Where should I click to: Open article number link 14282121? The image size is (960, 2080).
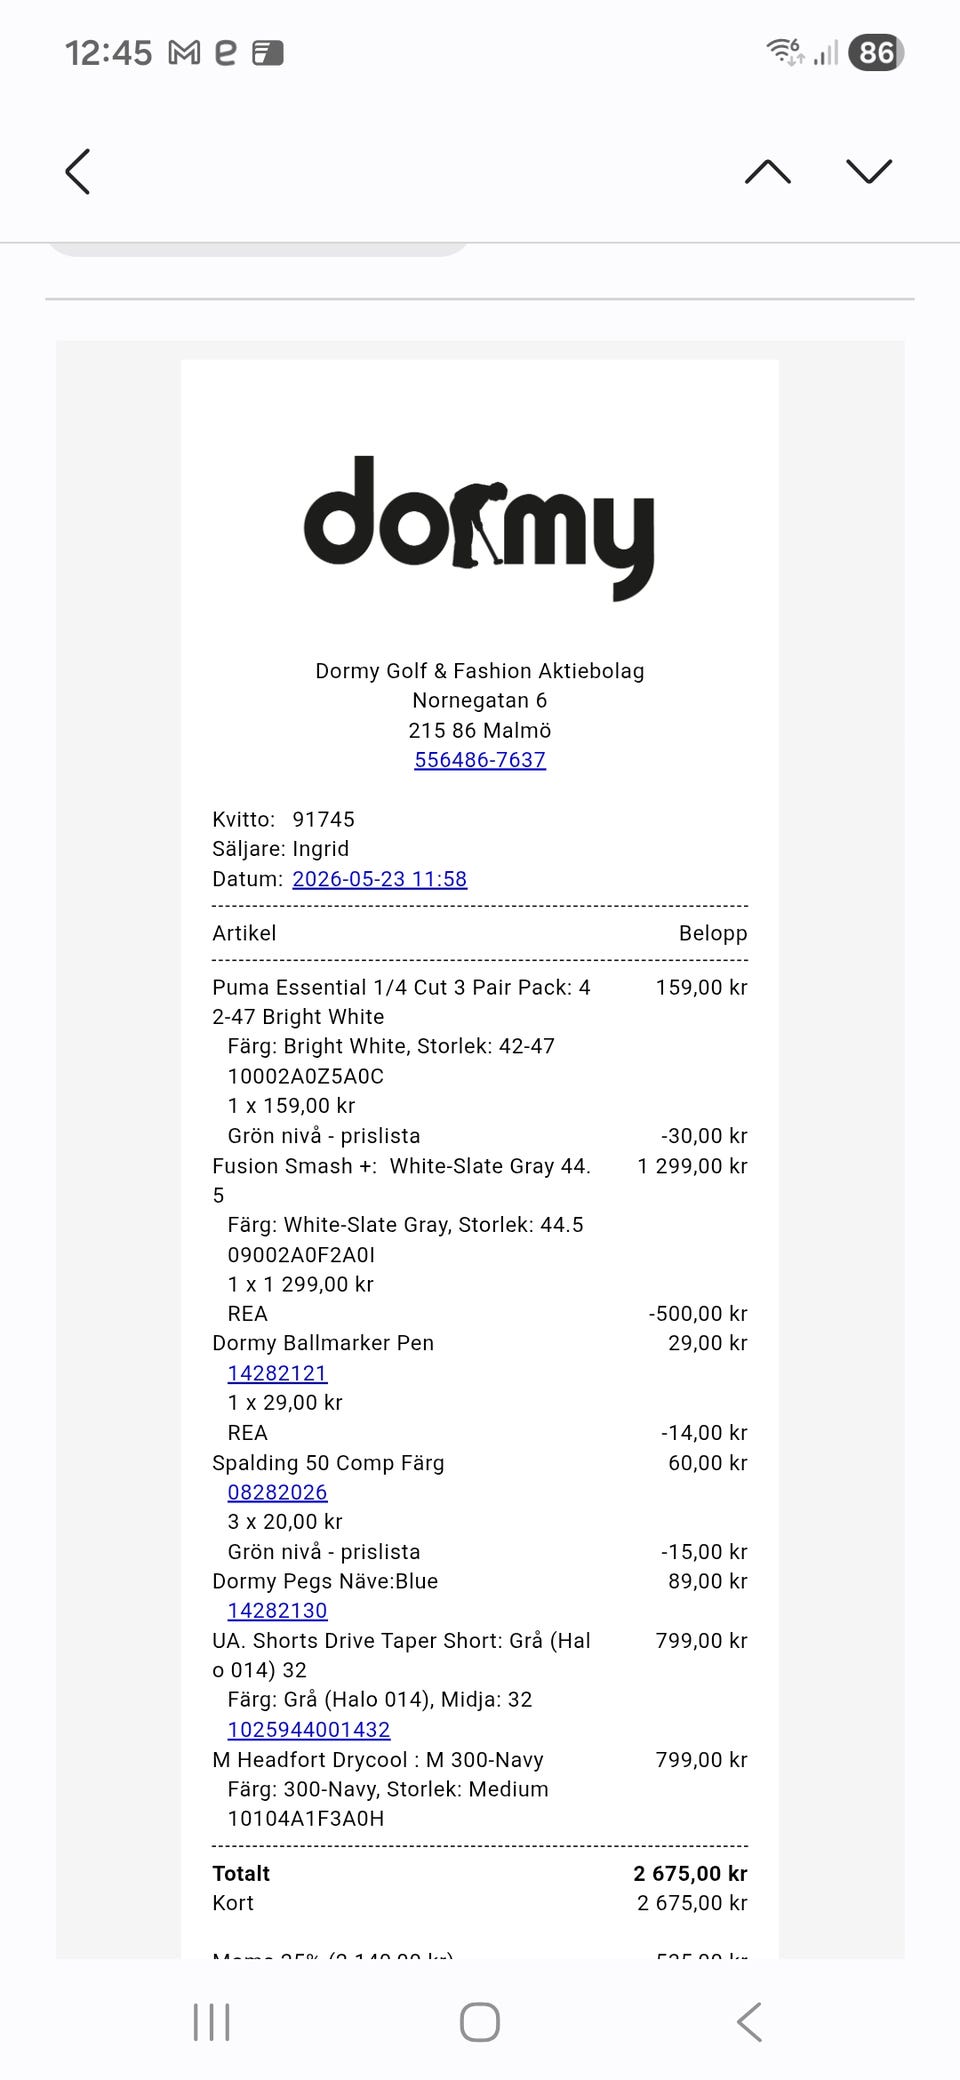point(278,1373)
